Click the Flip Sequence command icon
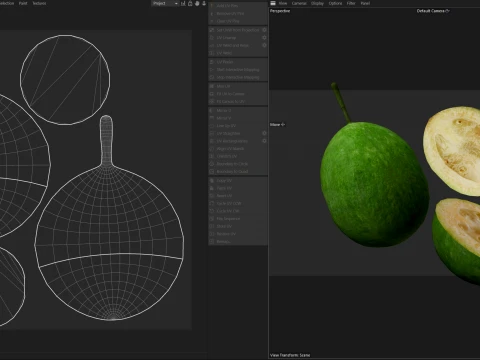Screen dimensions: 480x360 click(x=211, y=219)
